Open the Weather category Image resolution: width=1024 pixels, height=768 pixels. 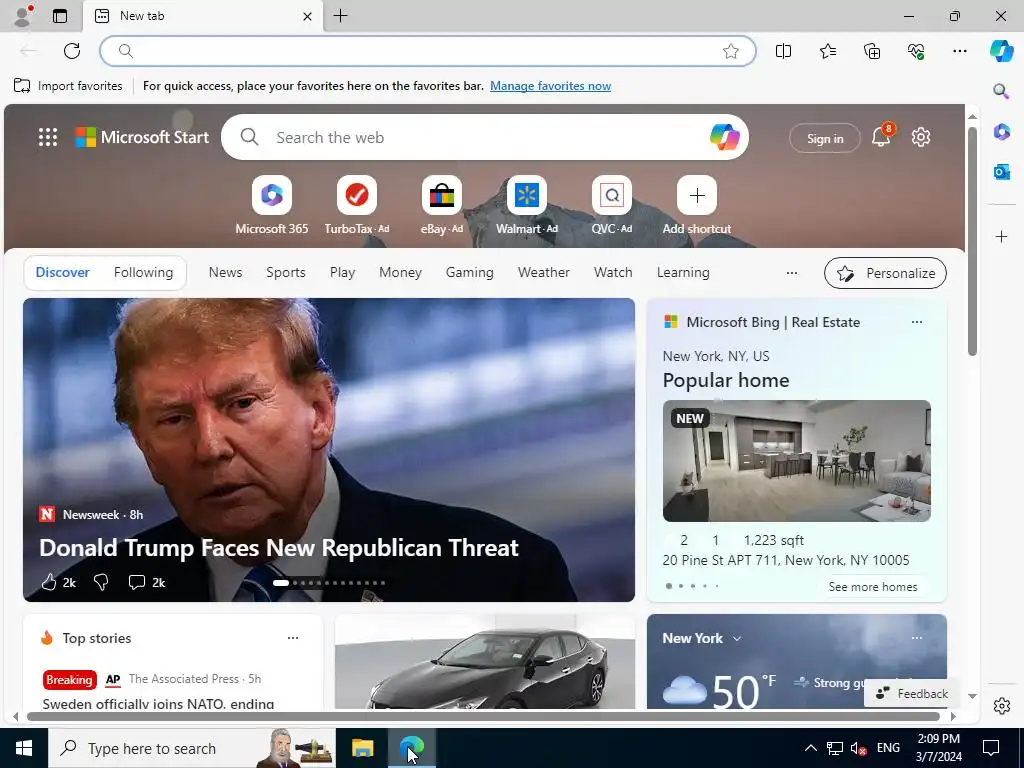543,272
